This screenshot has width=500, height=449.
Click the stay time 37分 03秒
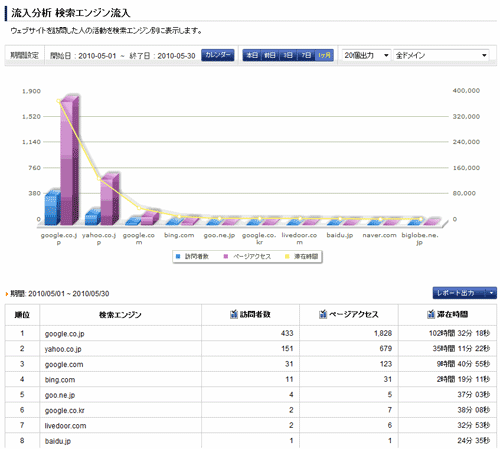point(474,394)
